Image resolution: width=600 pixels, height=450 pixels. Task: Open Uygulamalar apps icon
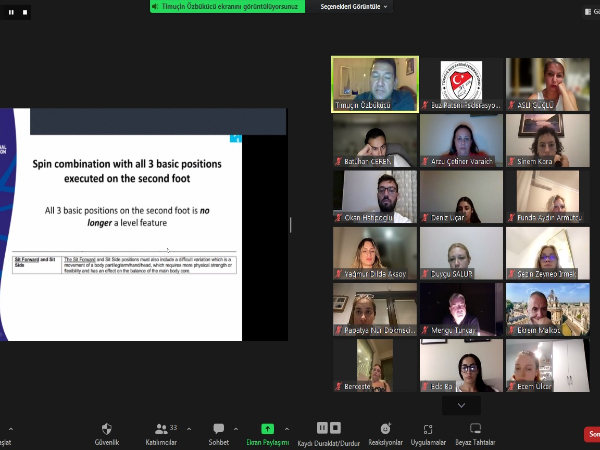pos(428,429)
